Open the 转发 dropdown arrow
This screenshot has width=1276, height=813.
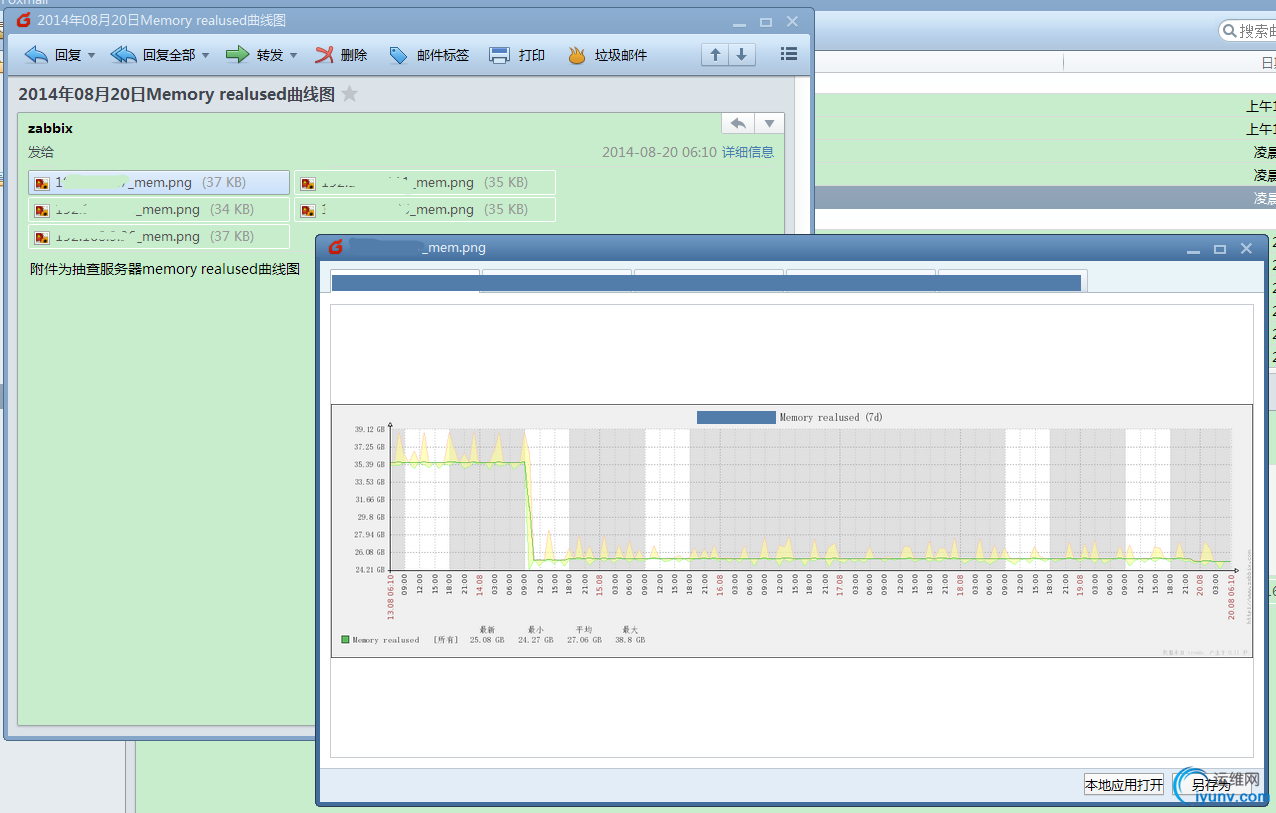294,56
